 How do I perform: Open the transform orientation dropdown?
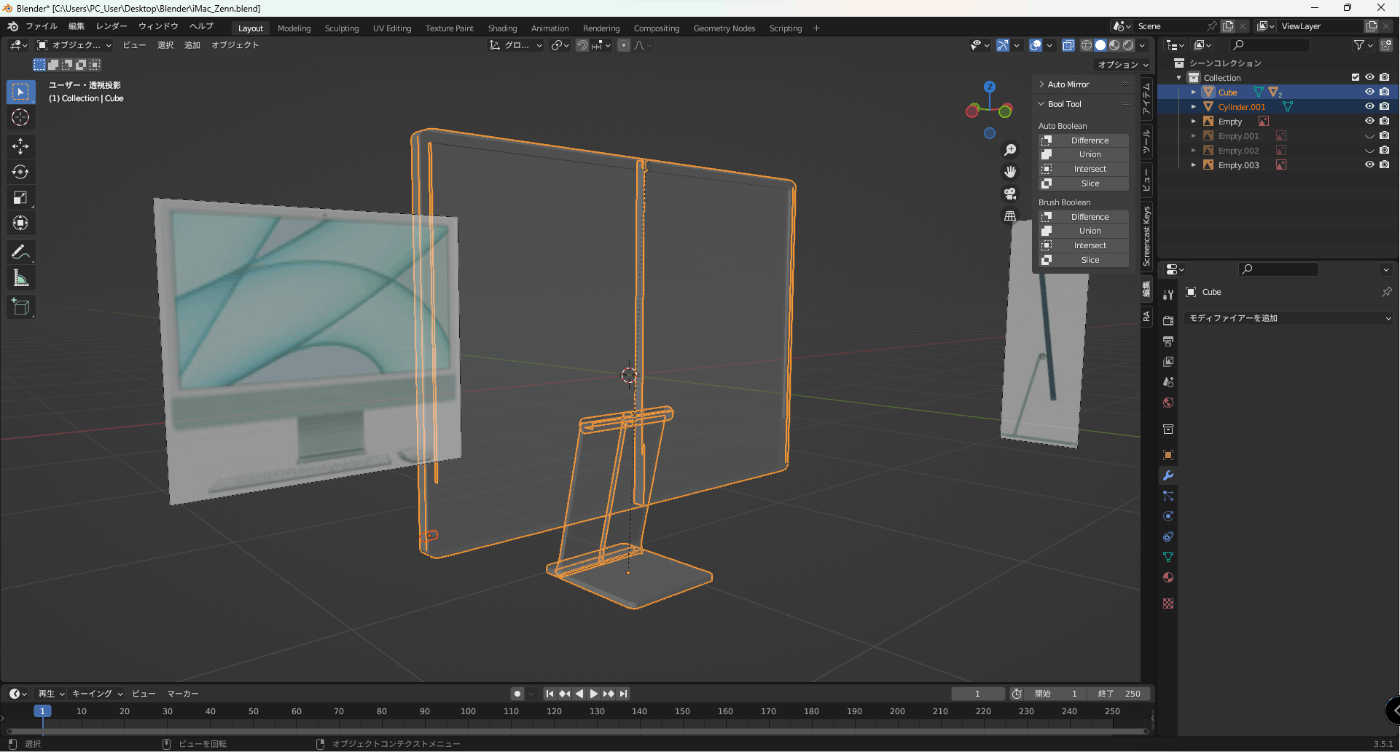point(515,45)
